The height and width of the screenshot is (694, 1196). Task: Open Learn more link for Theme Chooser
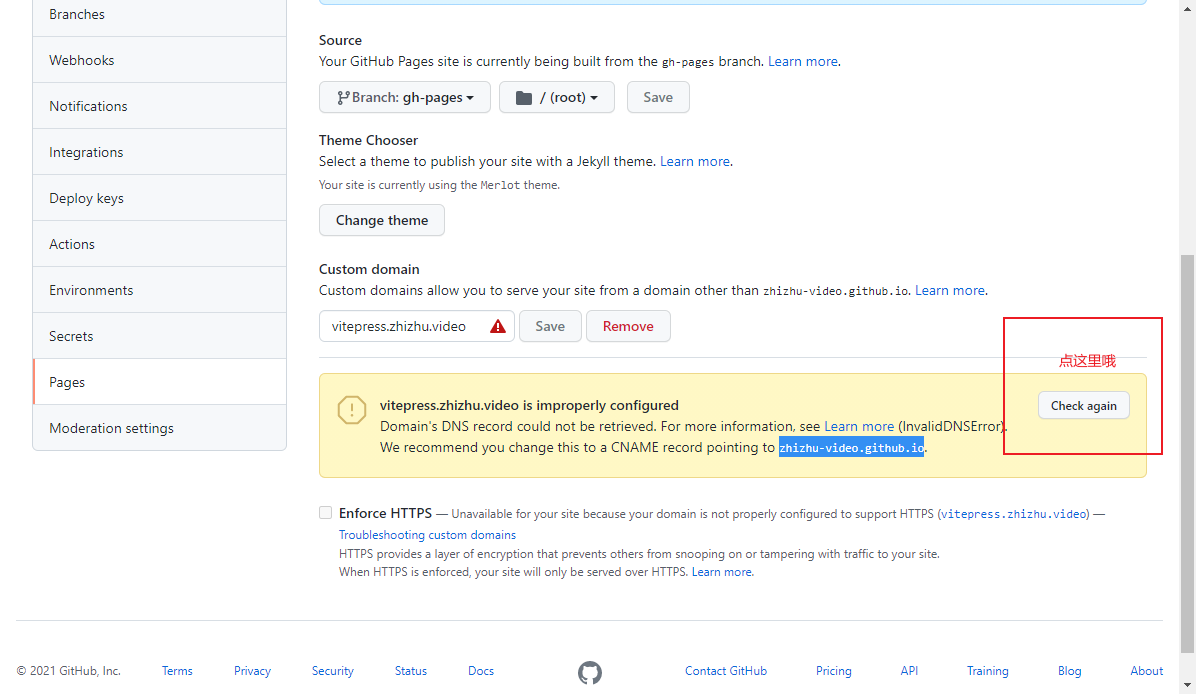695,162
